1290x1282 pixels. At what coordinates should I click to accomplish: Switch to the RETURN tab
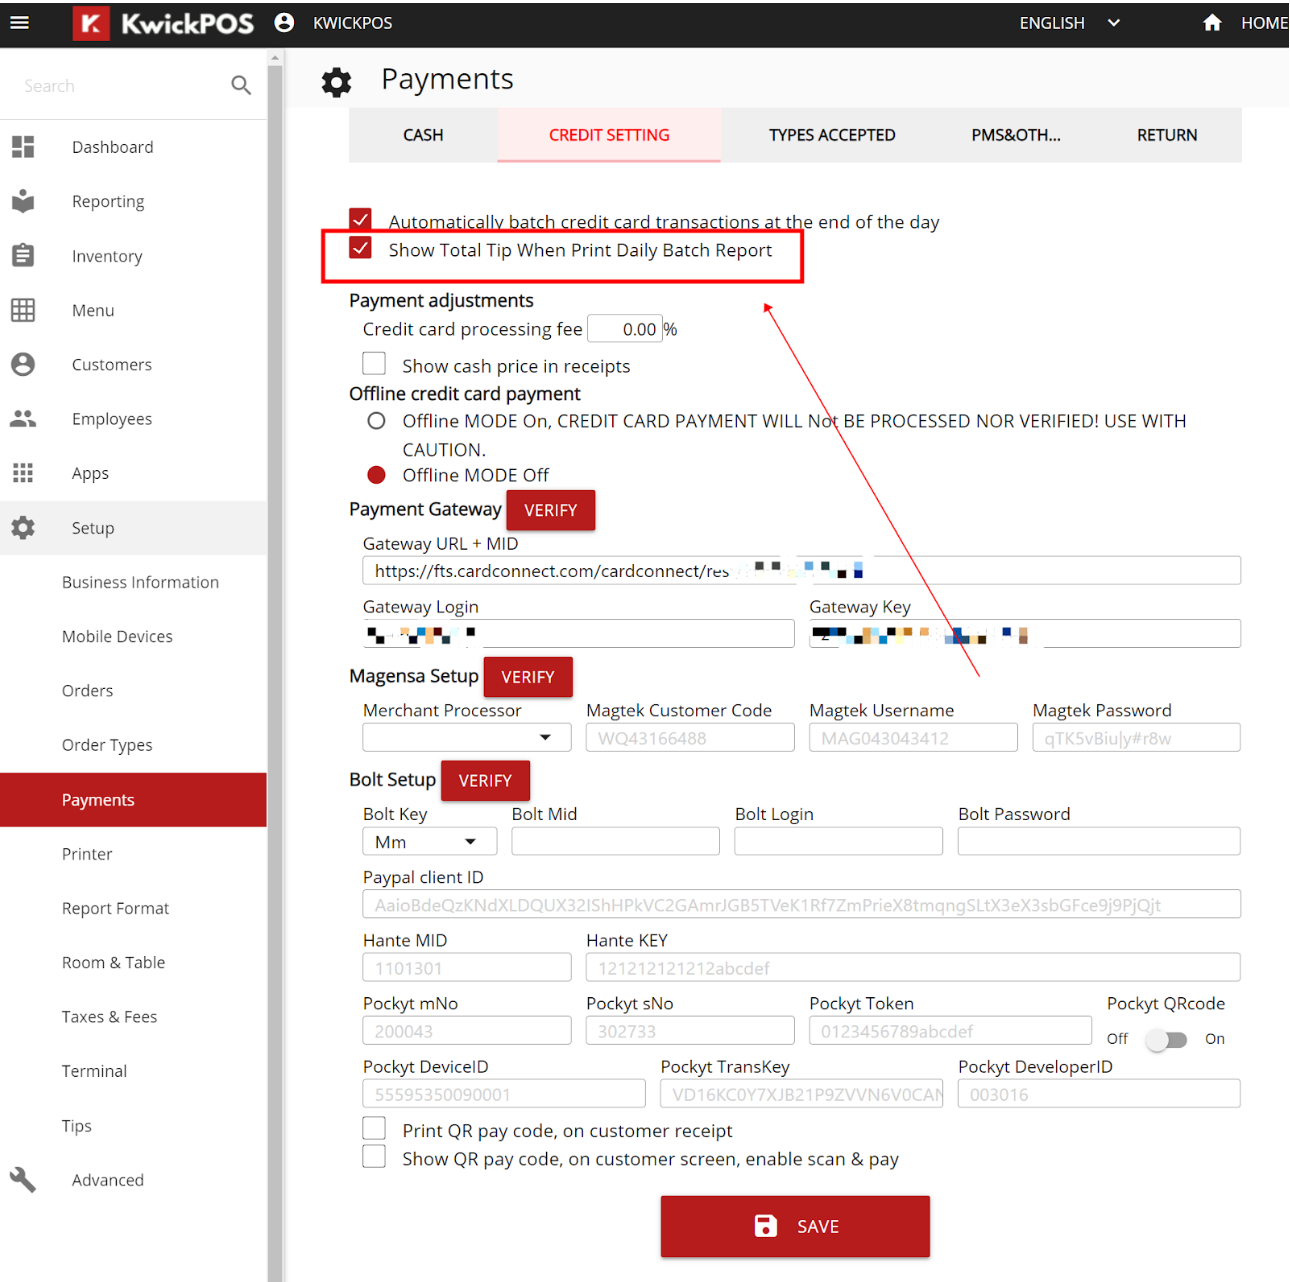click(x=1166, y=135)
